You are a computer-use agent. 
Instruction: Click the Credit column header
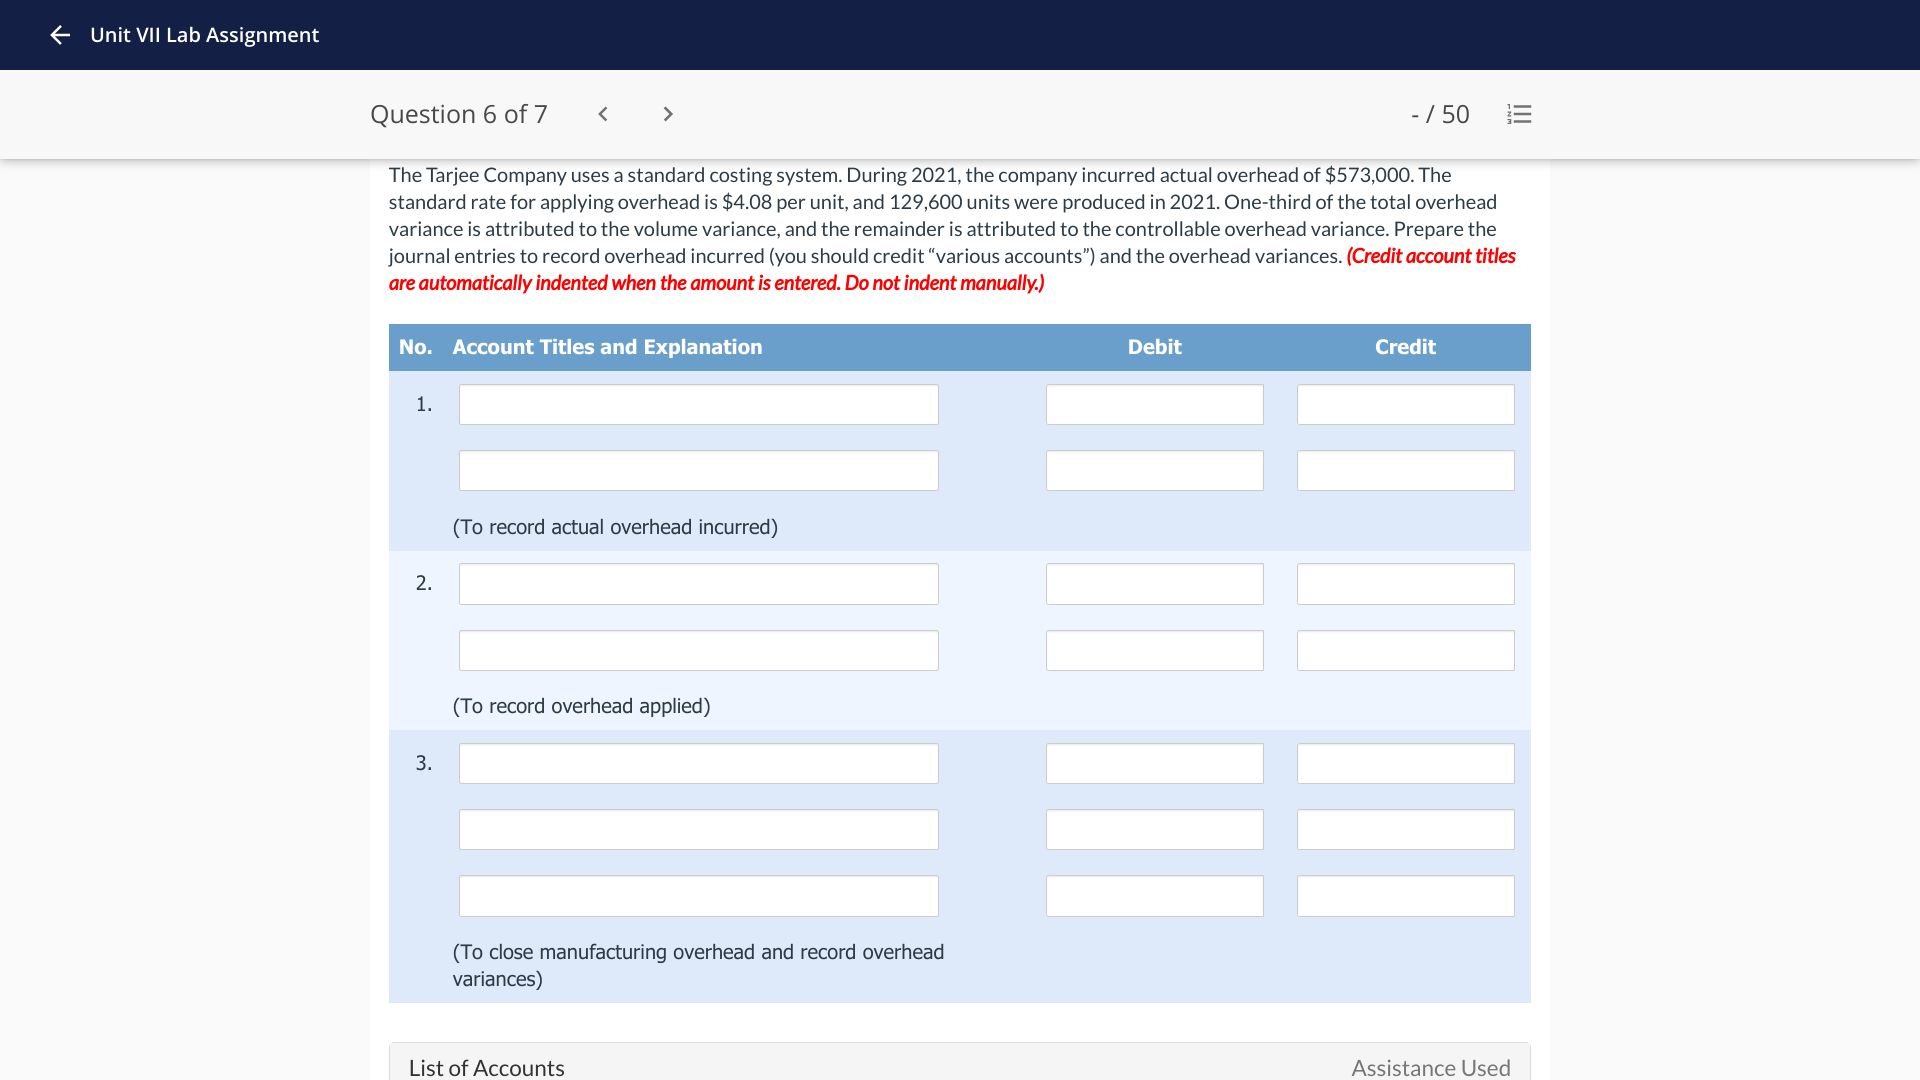(1405, 347)
